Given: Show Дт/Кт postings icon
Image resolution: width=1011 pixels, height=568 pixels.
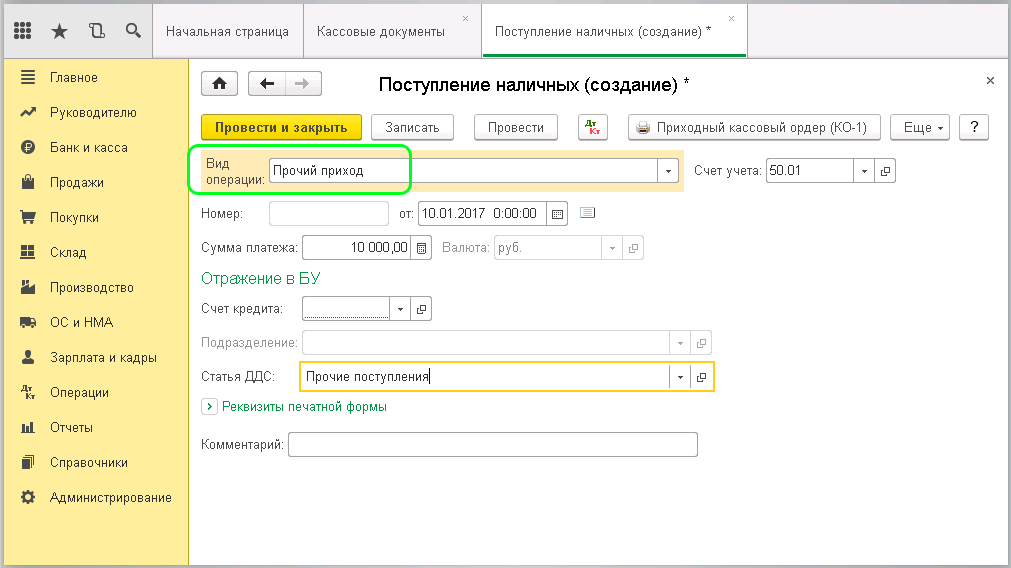Looking at the screenshot, I should point(593,128).
